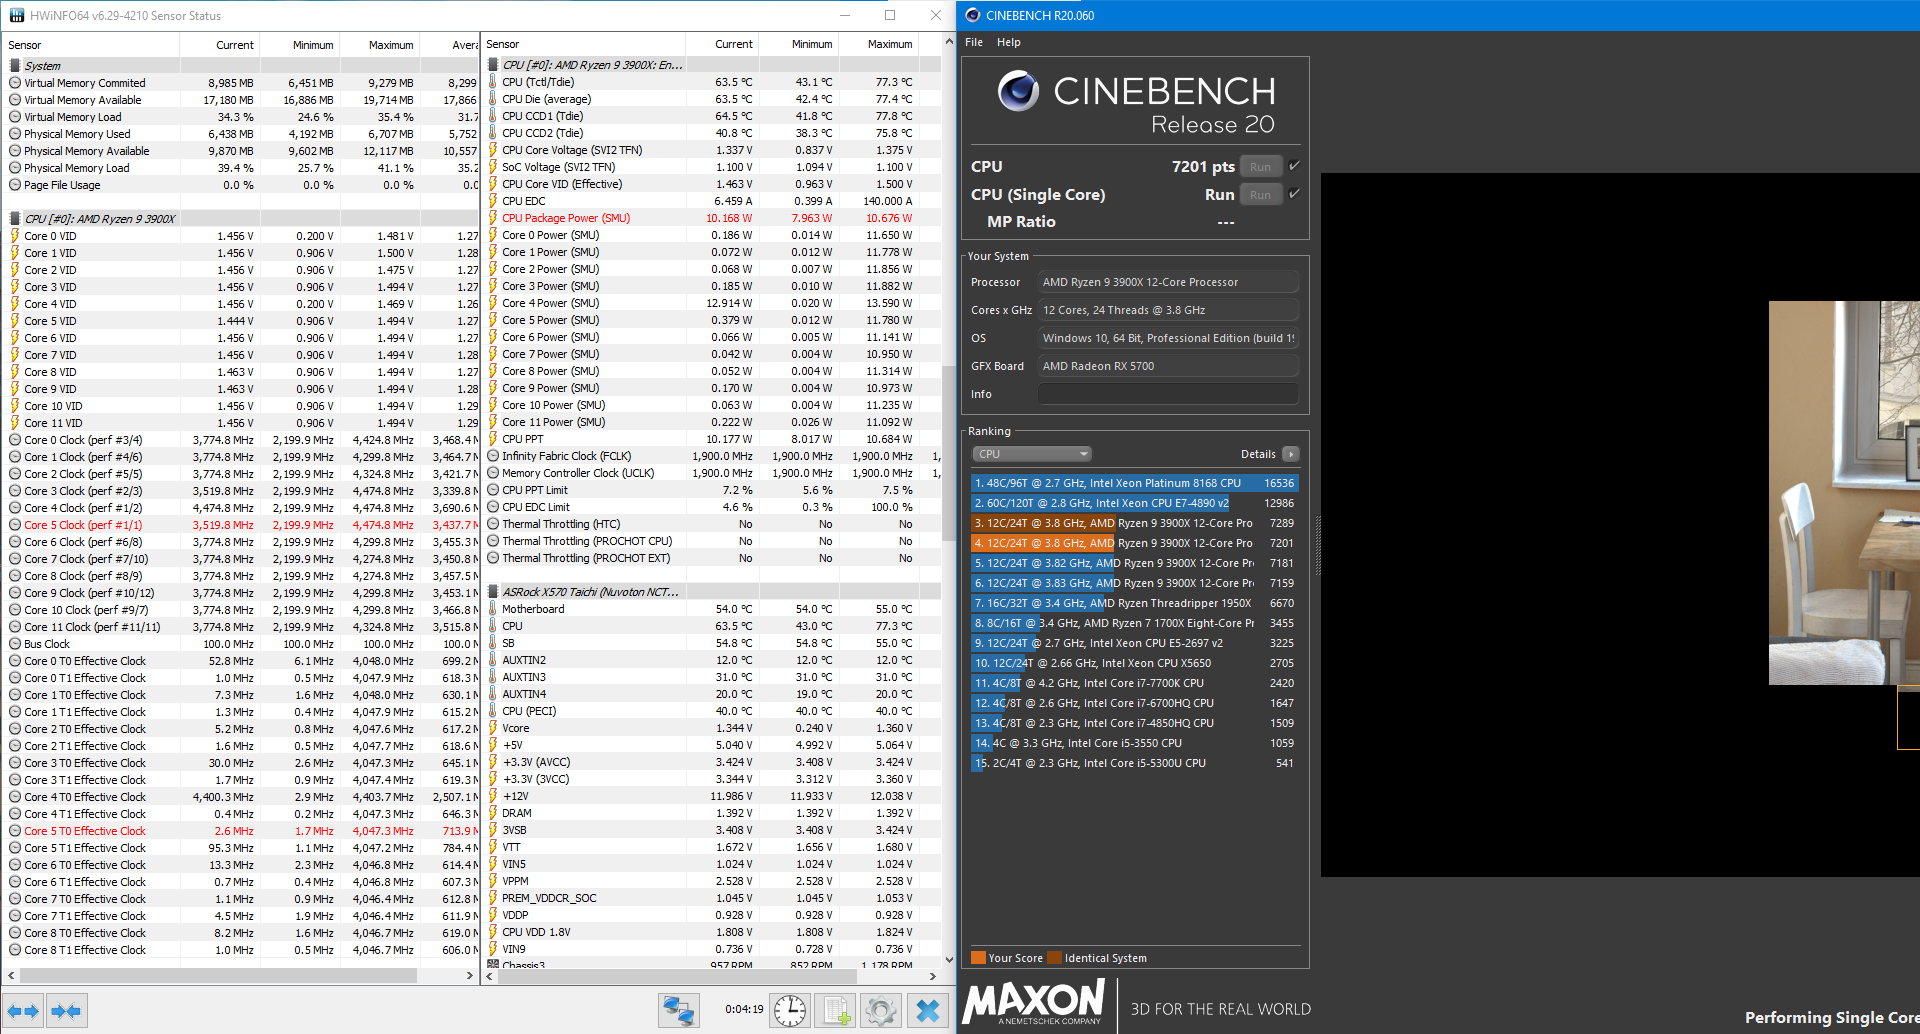Click the lightning icon beside Core 0 VID

pos(15,236)
